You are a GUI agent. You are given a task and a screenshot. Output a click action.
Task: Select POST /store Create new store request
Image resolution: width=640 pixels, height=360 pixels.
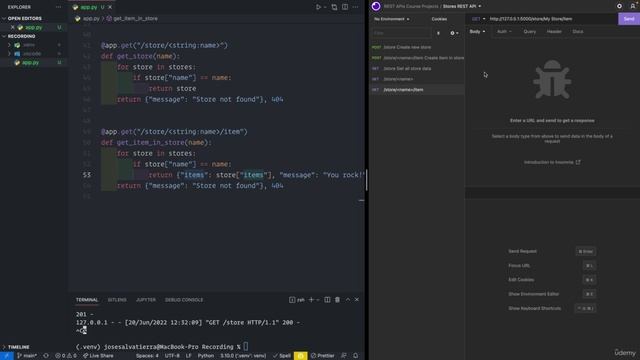point(417,47)
